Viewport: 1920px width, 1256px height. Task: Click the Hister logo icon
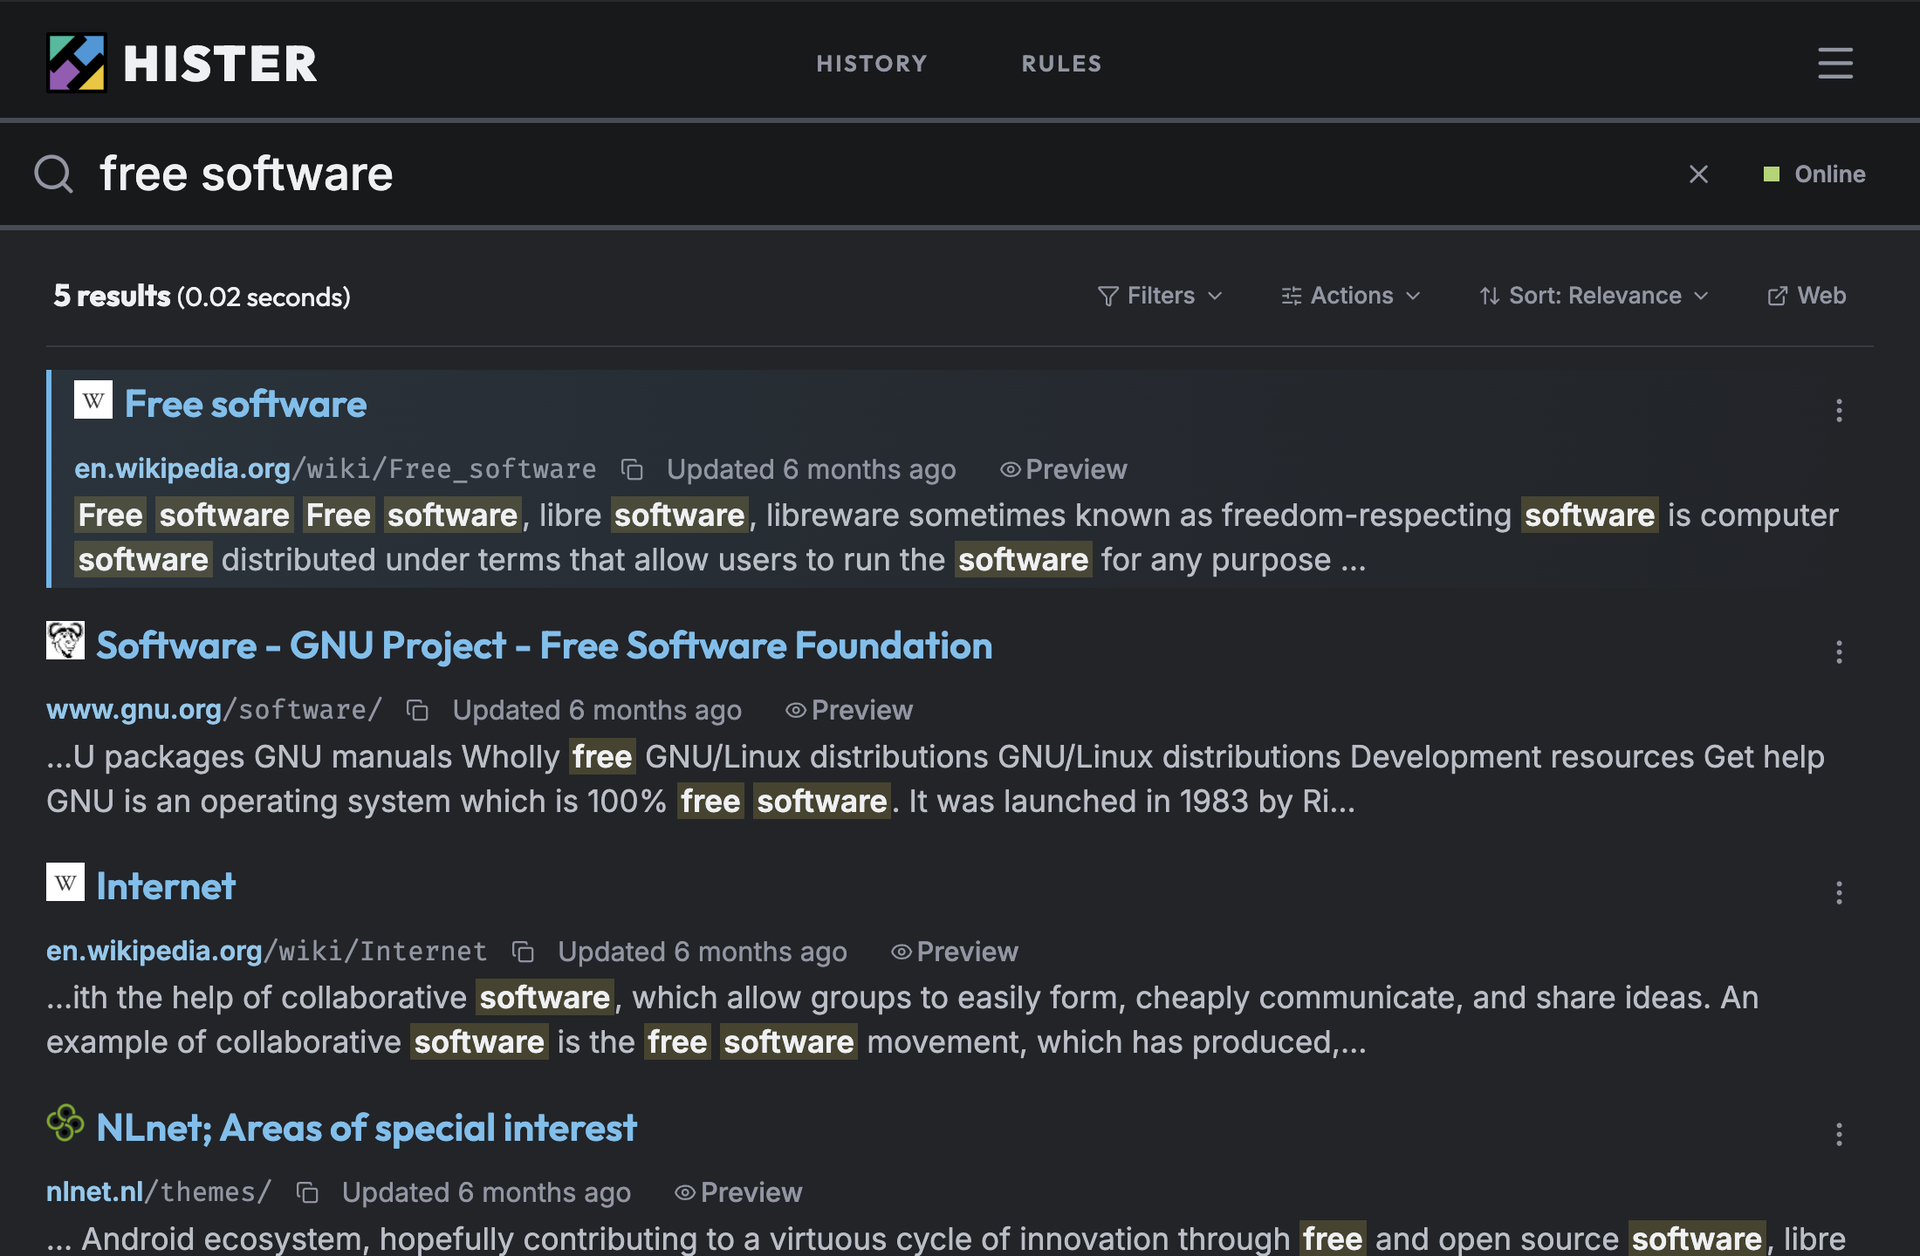point(76,63)
